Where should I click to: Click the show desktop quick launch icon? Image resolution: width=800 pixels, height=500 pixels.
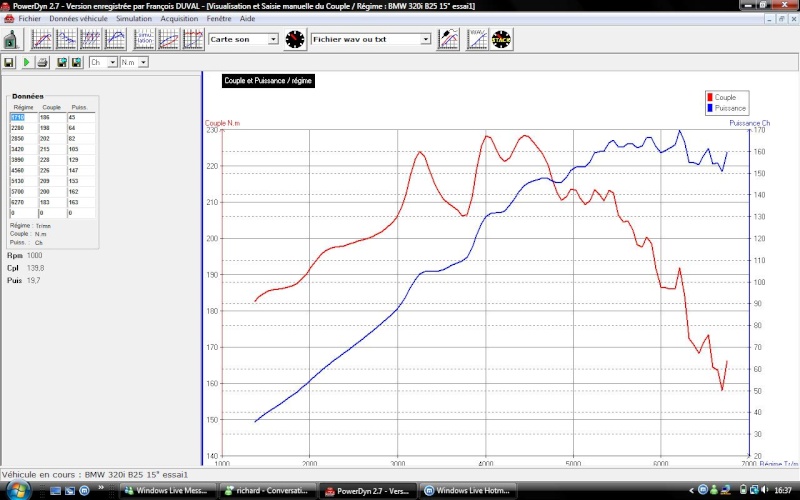[56, 491]
